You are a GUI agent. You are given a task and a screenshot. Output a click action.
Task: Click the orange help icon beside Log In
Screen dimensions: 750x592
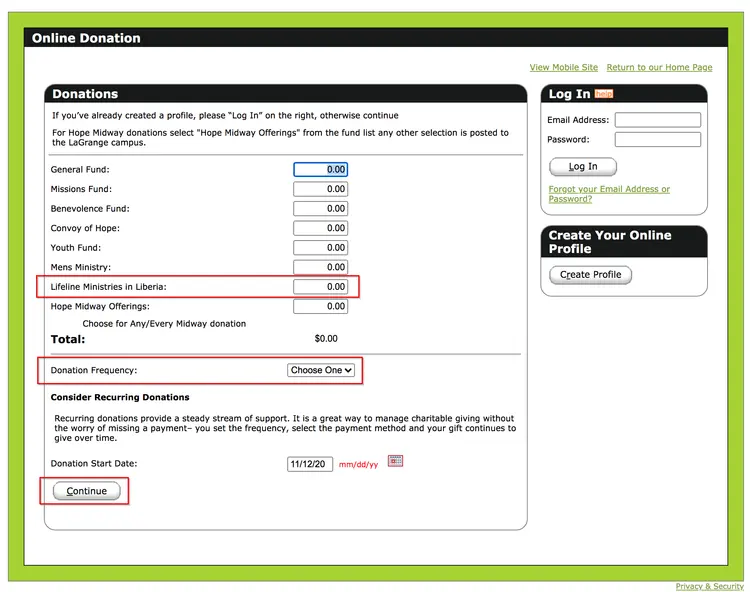[x=603, y=94]
